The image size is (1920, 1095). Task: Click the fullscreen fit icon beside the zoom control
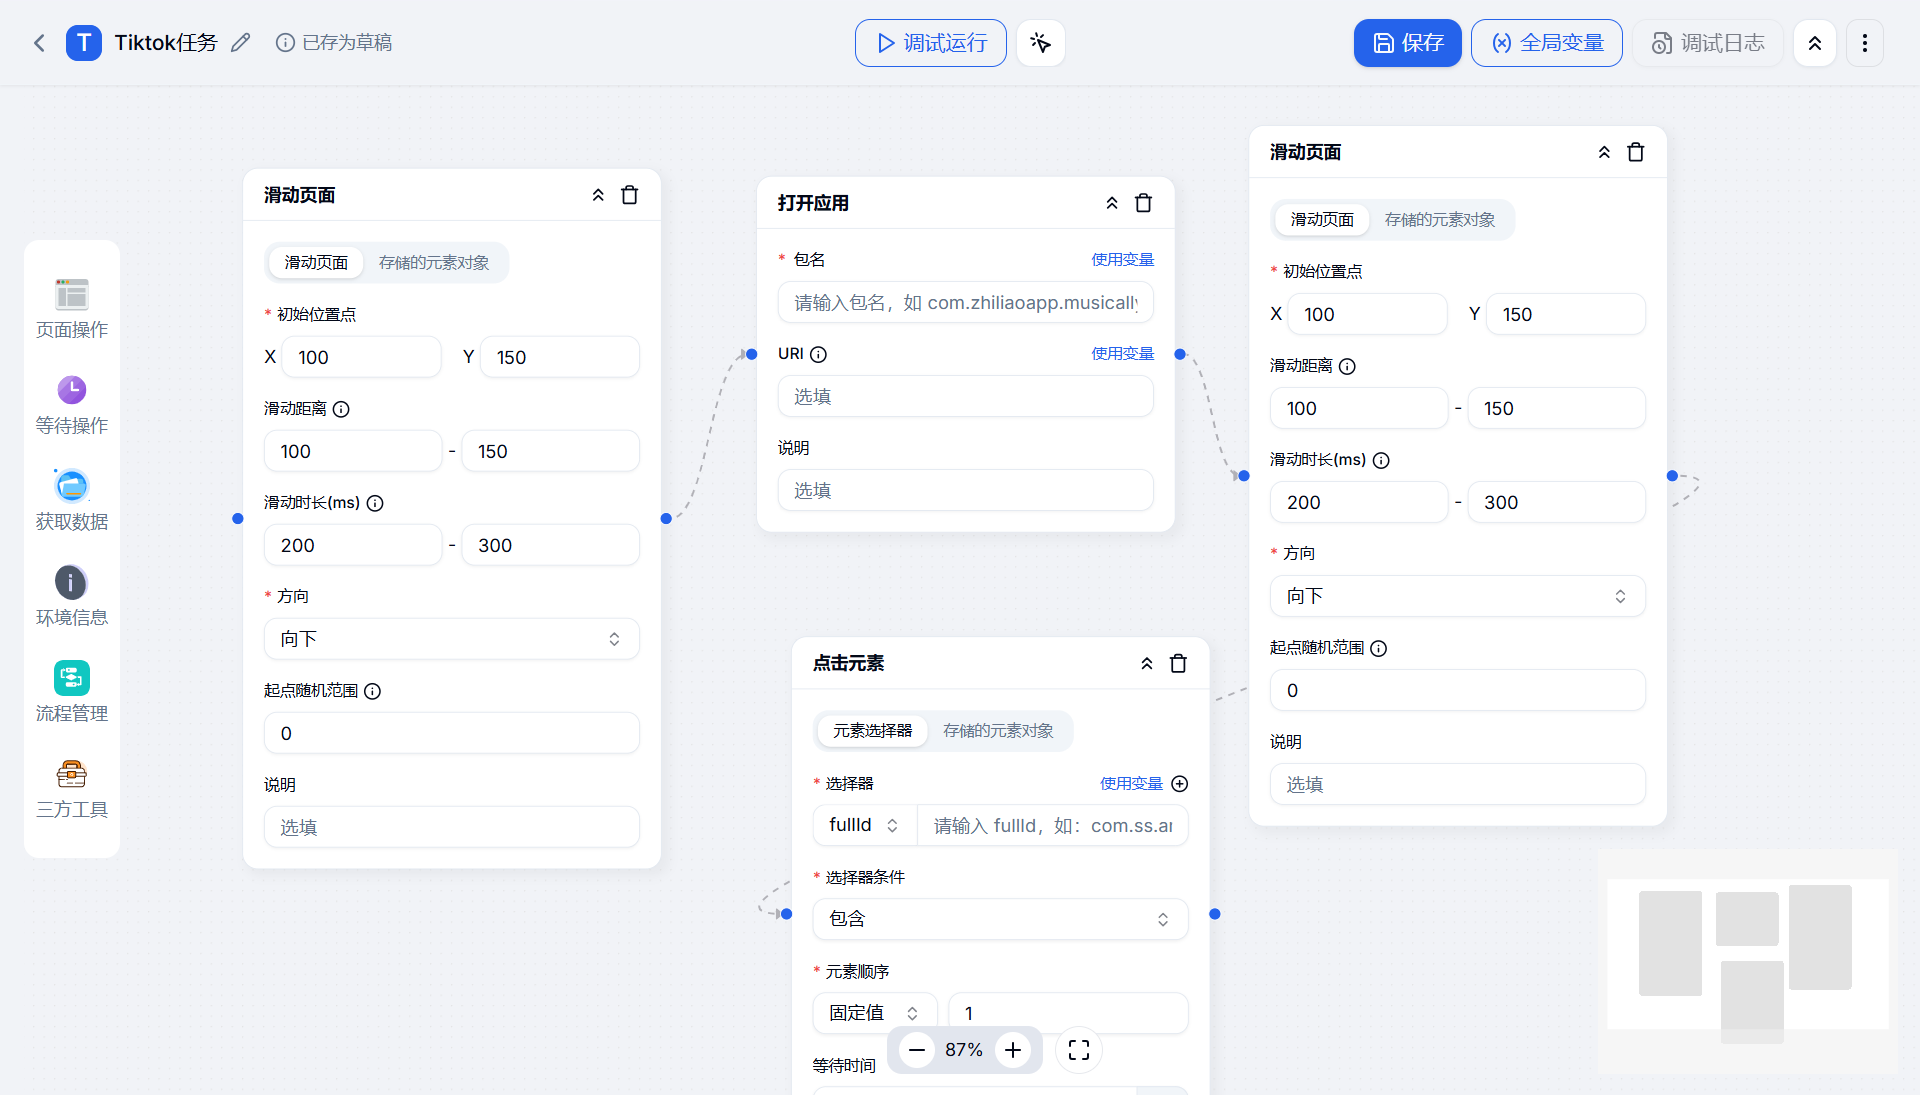click(1078, 1050)
